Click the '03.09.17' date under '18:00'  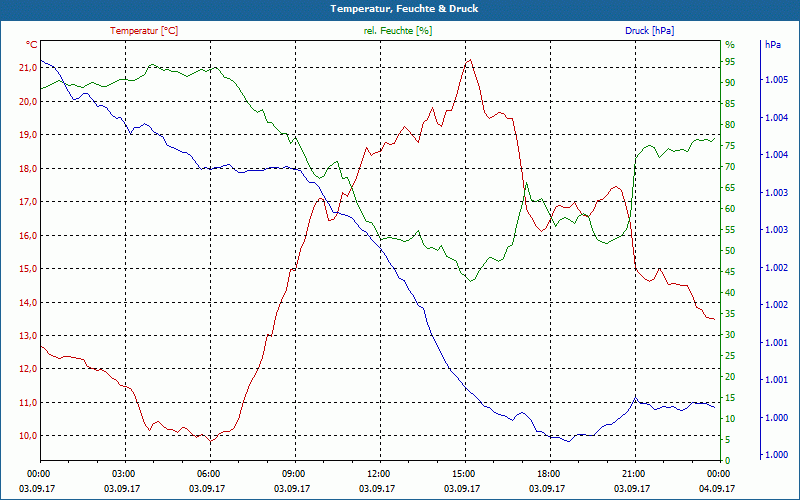547,489
